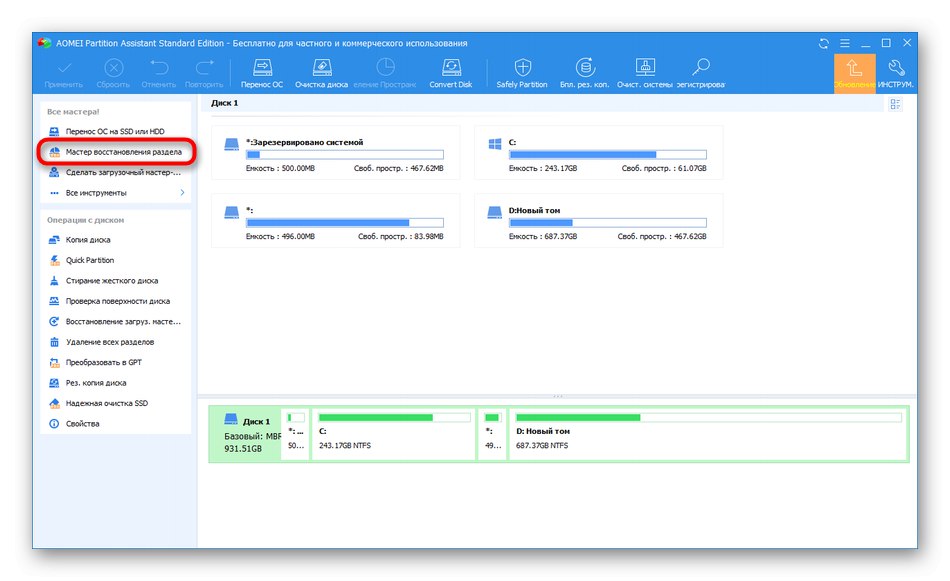Select Сделать загрузочный мастер item
This screenshot has height=581, width=950.
(115, 173)
